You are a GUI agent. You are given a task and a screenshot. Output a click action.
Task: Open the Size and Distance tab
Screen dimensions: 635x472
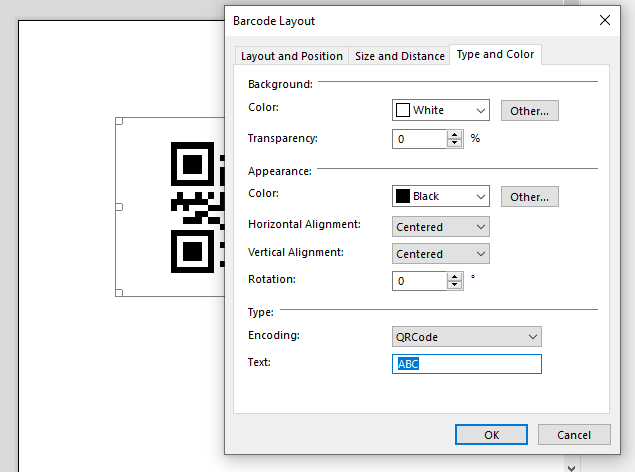point(399,56)
